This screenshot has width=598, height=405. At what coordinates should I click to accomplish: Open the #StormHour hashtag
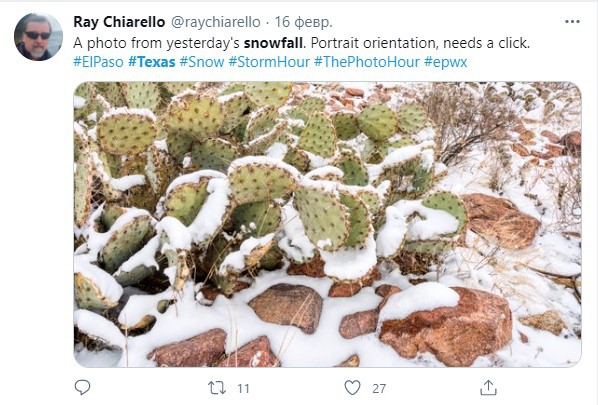269,62
